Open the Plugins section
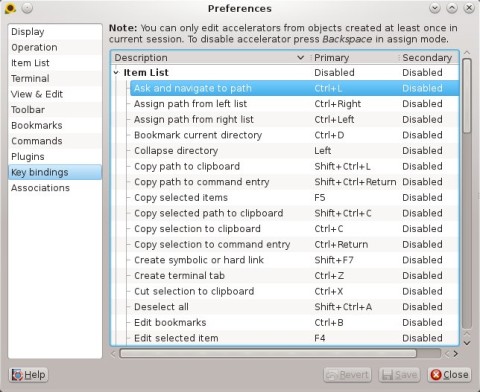 55,157
